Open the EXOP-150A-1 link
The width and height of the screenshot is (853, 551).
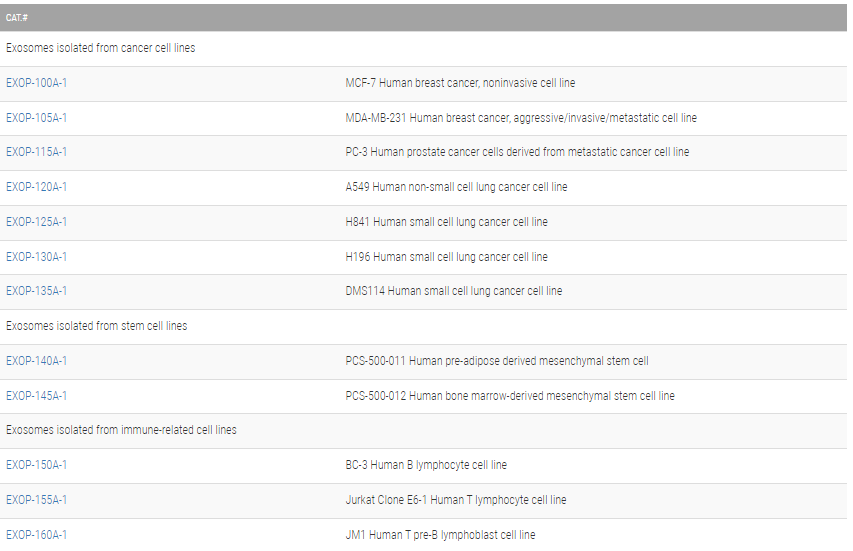tap(37, 465)
